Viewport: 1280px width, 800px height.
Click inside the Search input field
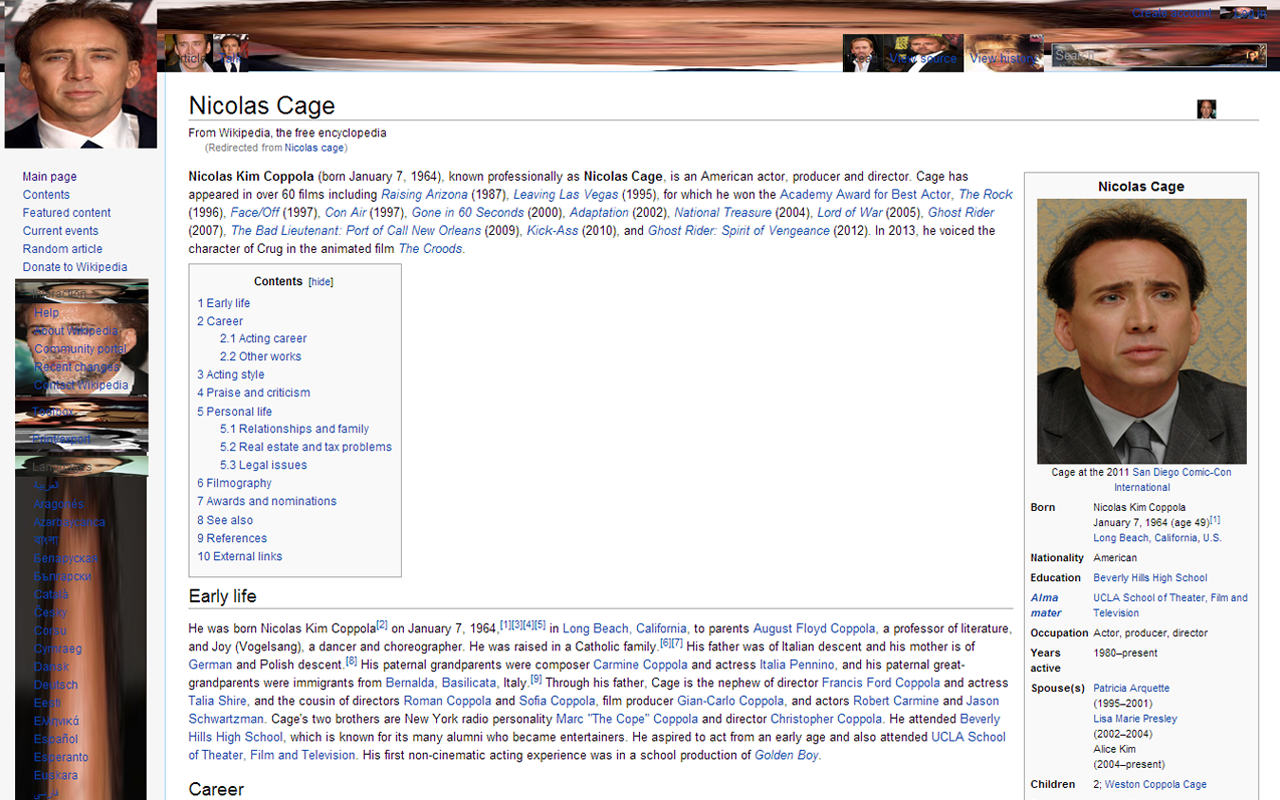coord(1140,56)
